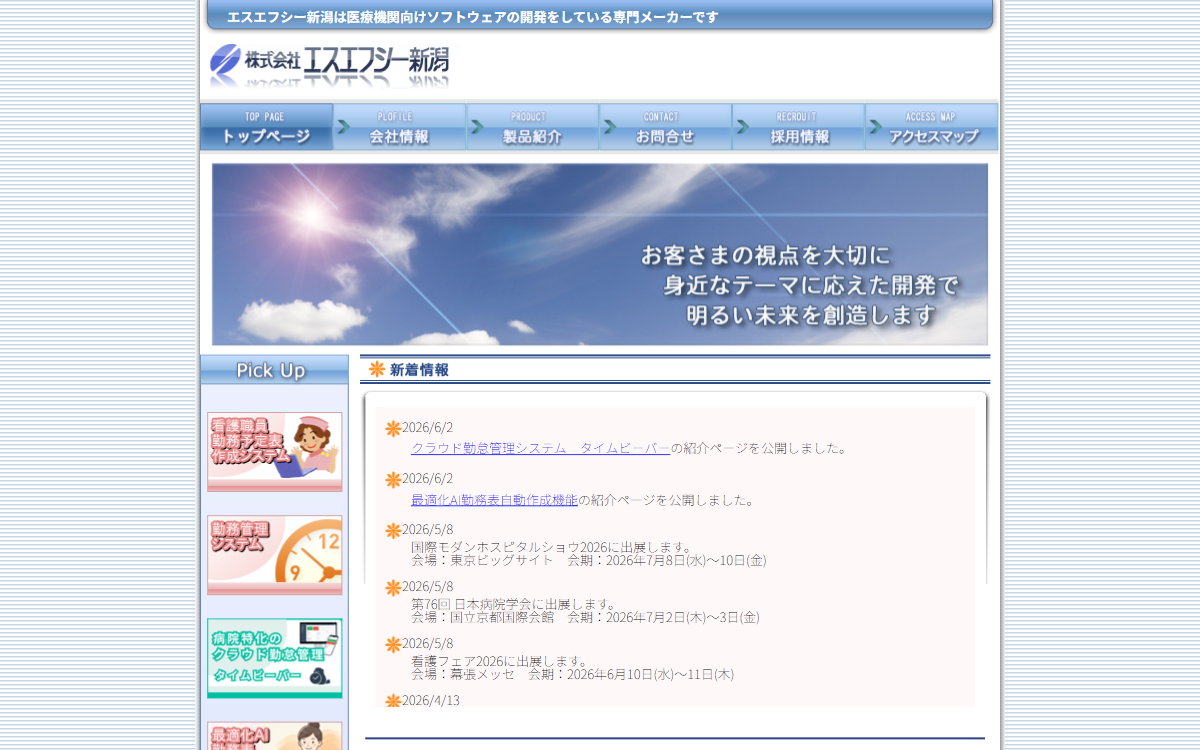
Task: Select the お問合せ contact tab
Action: pos(665,127)
